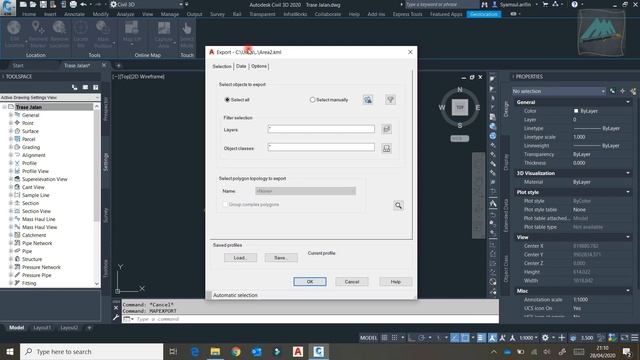Open the Toolspace Survey side tab
The height and width of the screenshot is (360, 640).
106,215
